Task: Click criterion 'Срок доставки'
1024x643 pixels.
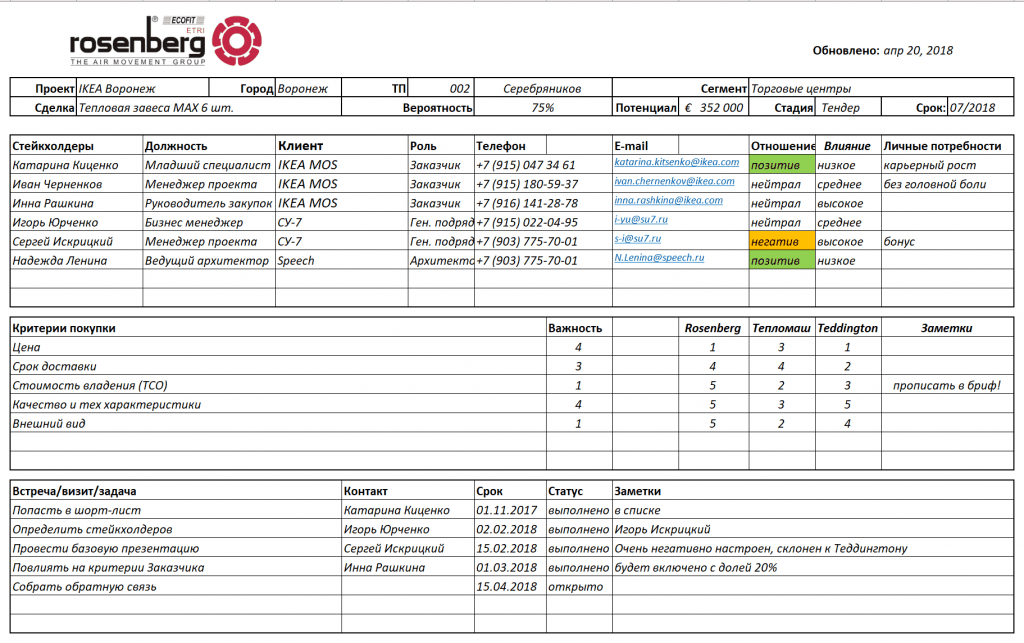Action: [x=54, y=366]
